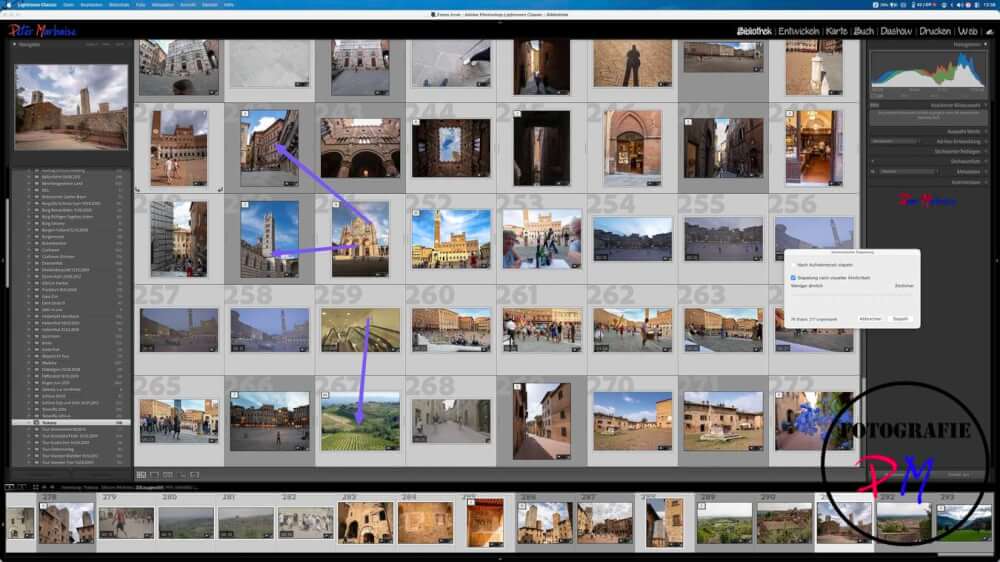Uncheck 'Stapelung nach visueller Ähnlichkeit' checkbox
Screen dimensions: 1000x562
point(794,277)
